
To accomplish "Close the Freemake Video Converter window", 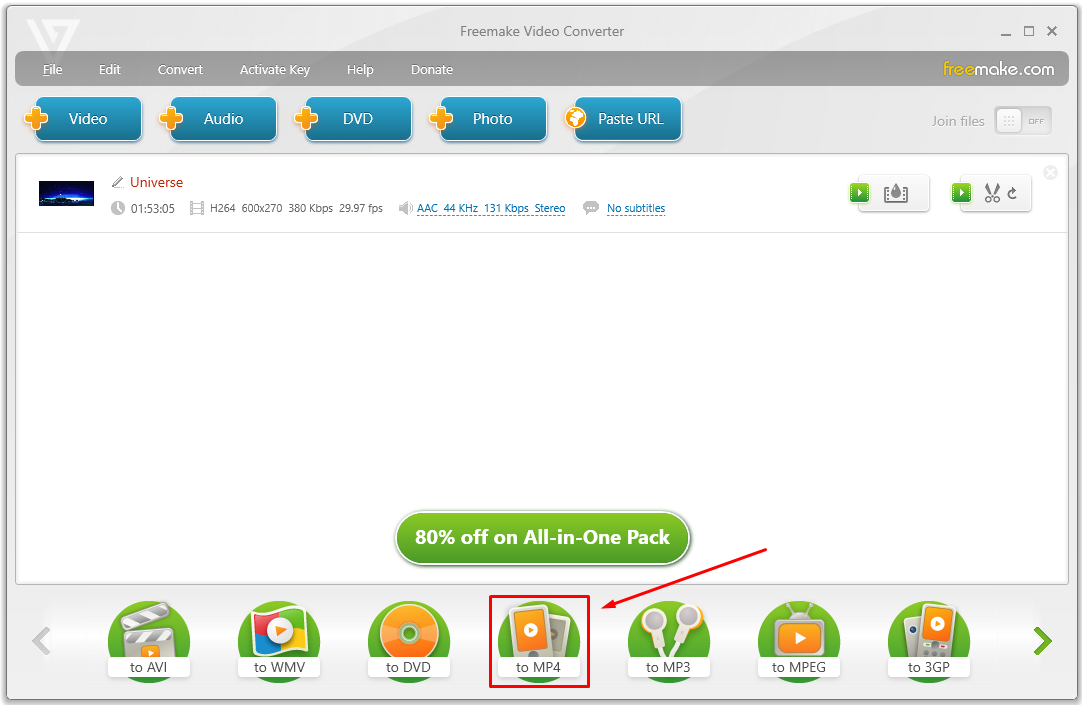I will [x=1052, y=31].
